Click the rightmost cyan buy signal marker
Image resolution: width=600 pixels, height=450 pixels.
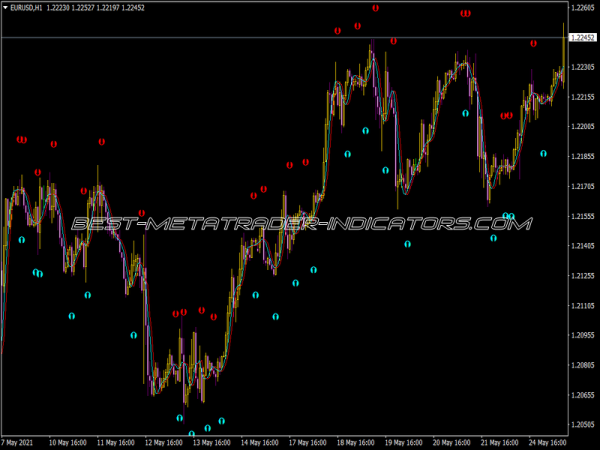point(544,154)
